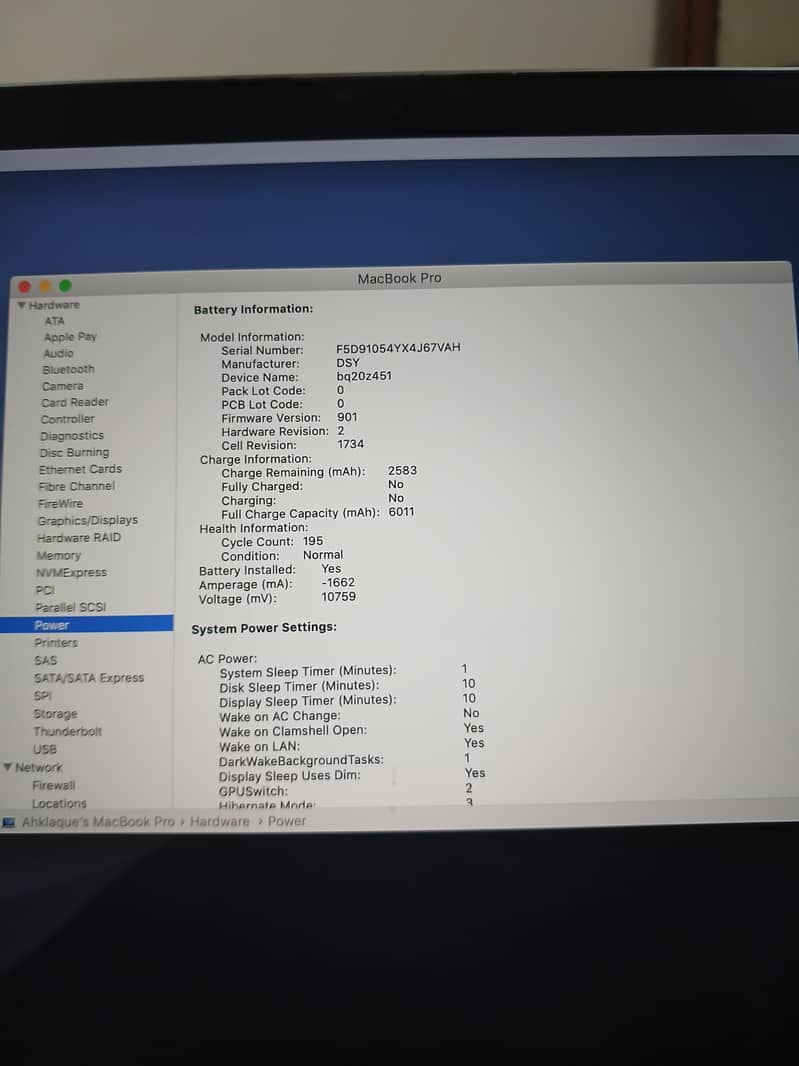Click voltage value 10759

coord(338,597)
